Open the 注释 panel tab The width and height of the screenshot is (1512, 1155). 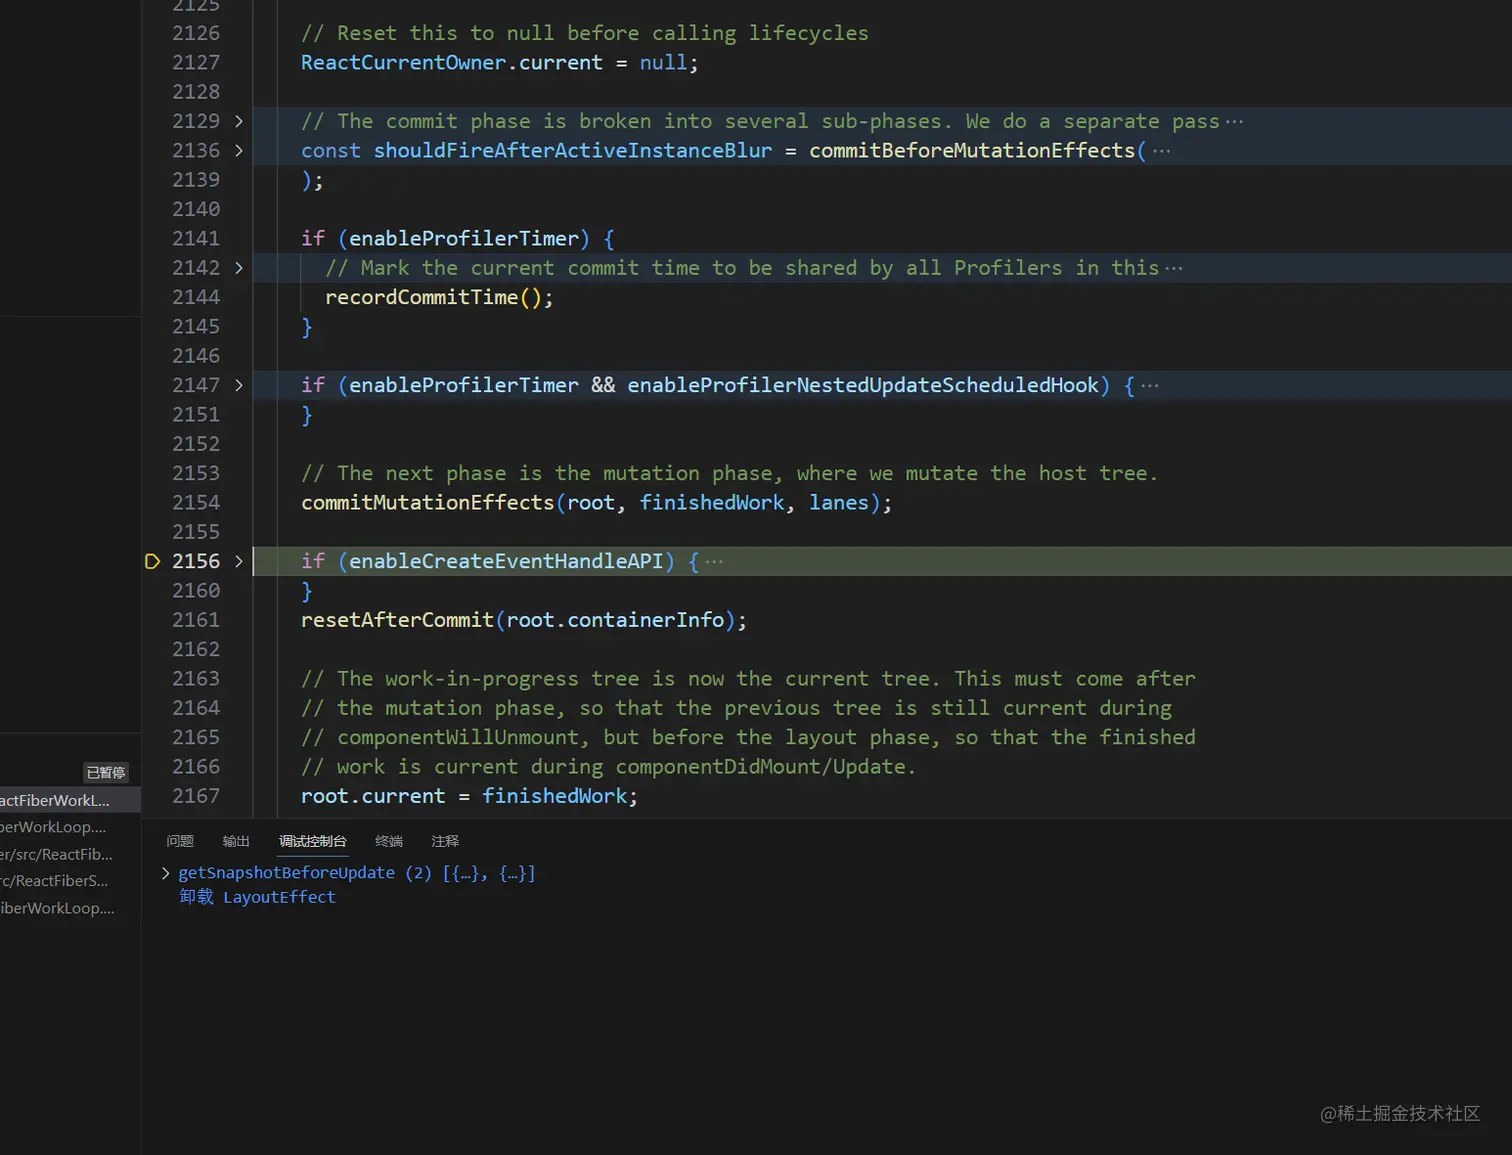click(x=445, y=841)
